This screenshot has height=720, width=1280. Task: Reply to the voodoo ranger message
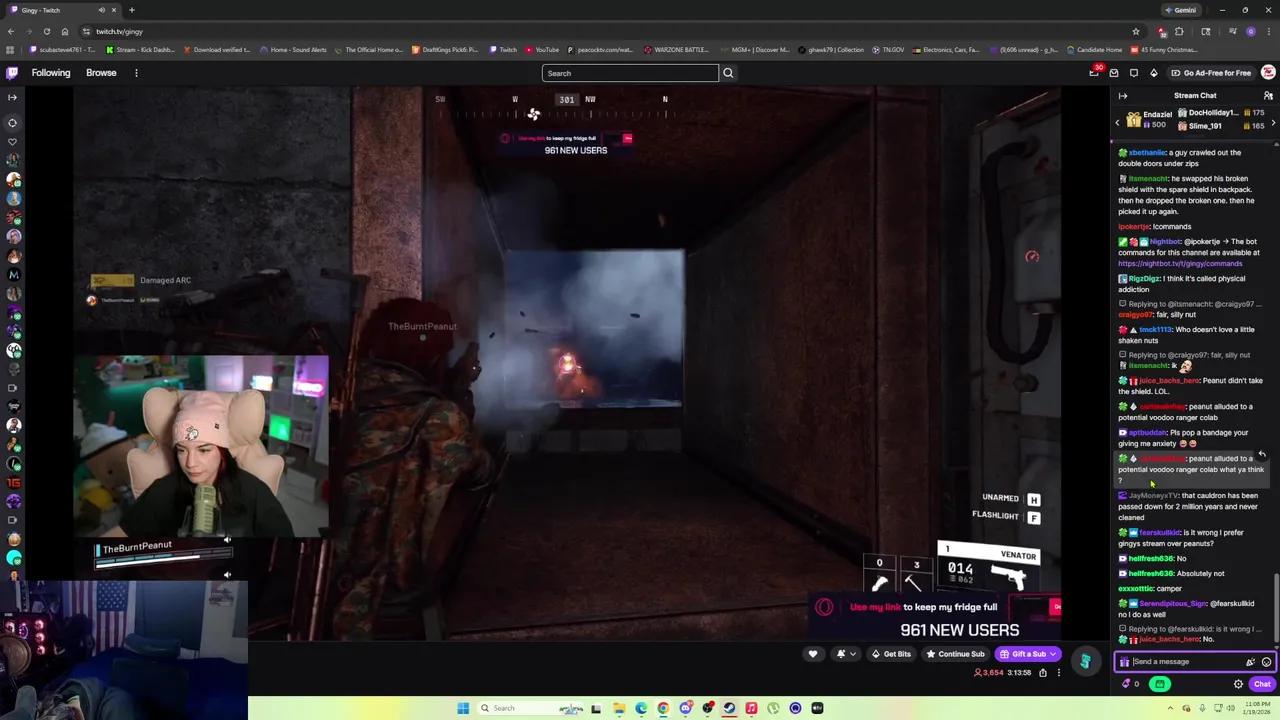(x=1262, y=454)
